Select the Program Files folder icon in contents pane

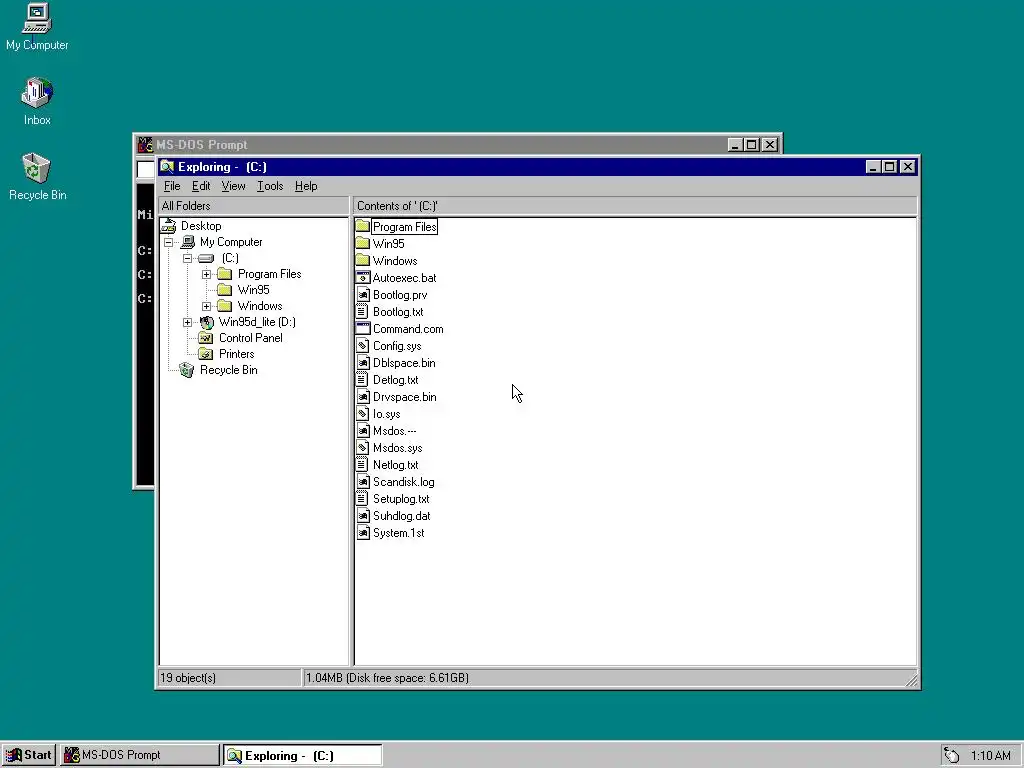(x=363, y=227)
